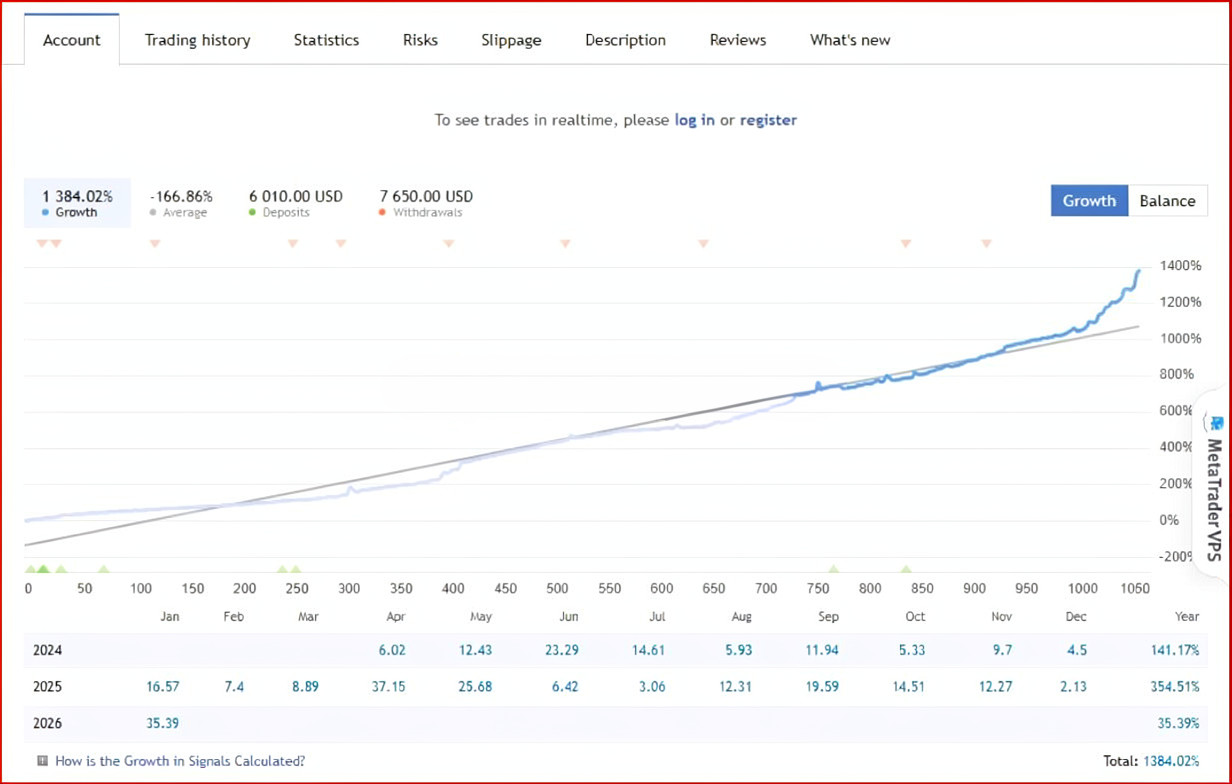Select the 1 384.02% Growth indicator
This screenshot has width=1232, height=784.
click(77, 203)
